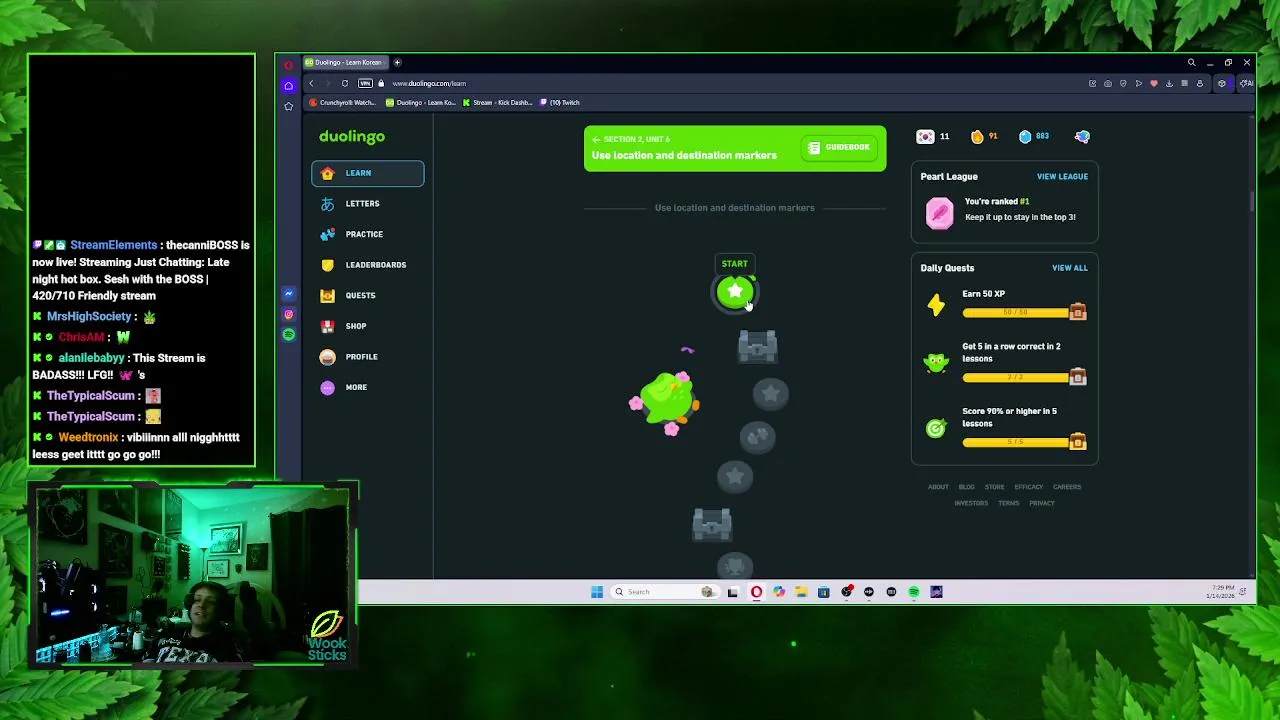Screen dimensions: 1280x720
Task: Open the Learn section in Duolingo sidebar
Action: click(x=367, y=173)
